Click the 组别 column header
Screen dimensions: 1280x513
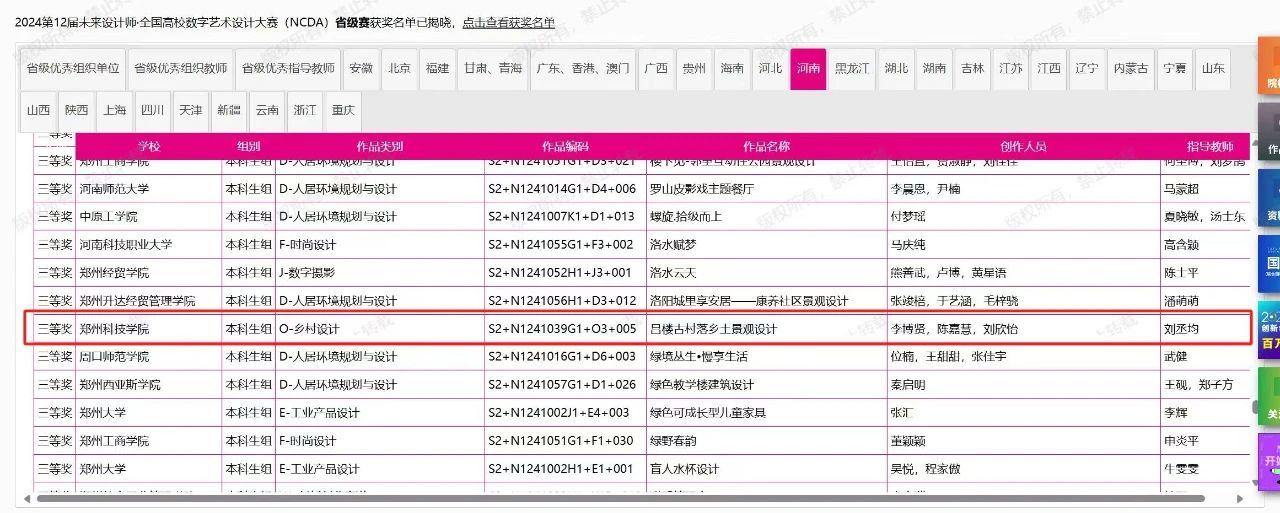tap(249, 146)
